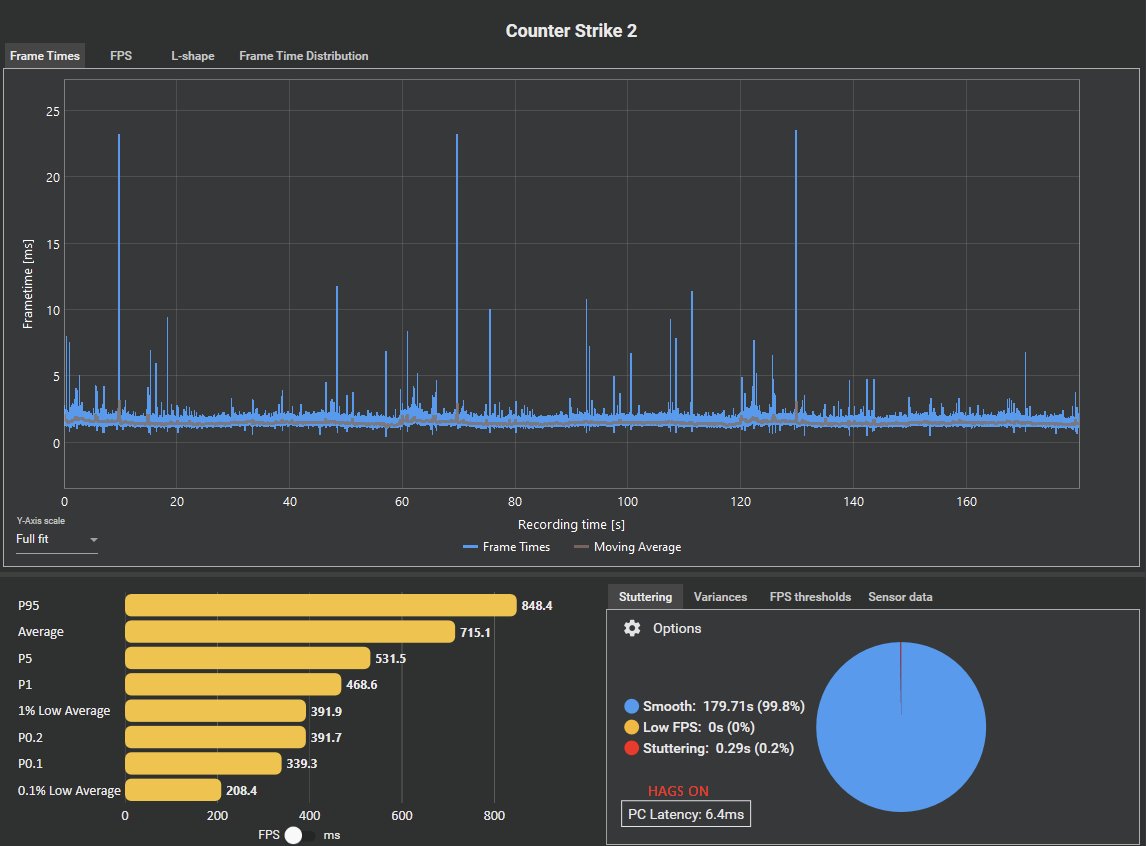Screen dimensions: 1146x846
Task: Click the 'PC Latency: 6.4ms' box
Action: [x=686, y=814]
